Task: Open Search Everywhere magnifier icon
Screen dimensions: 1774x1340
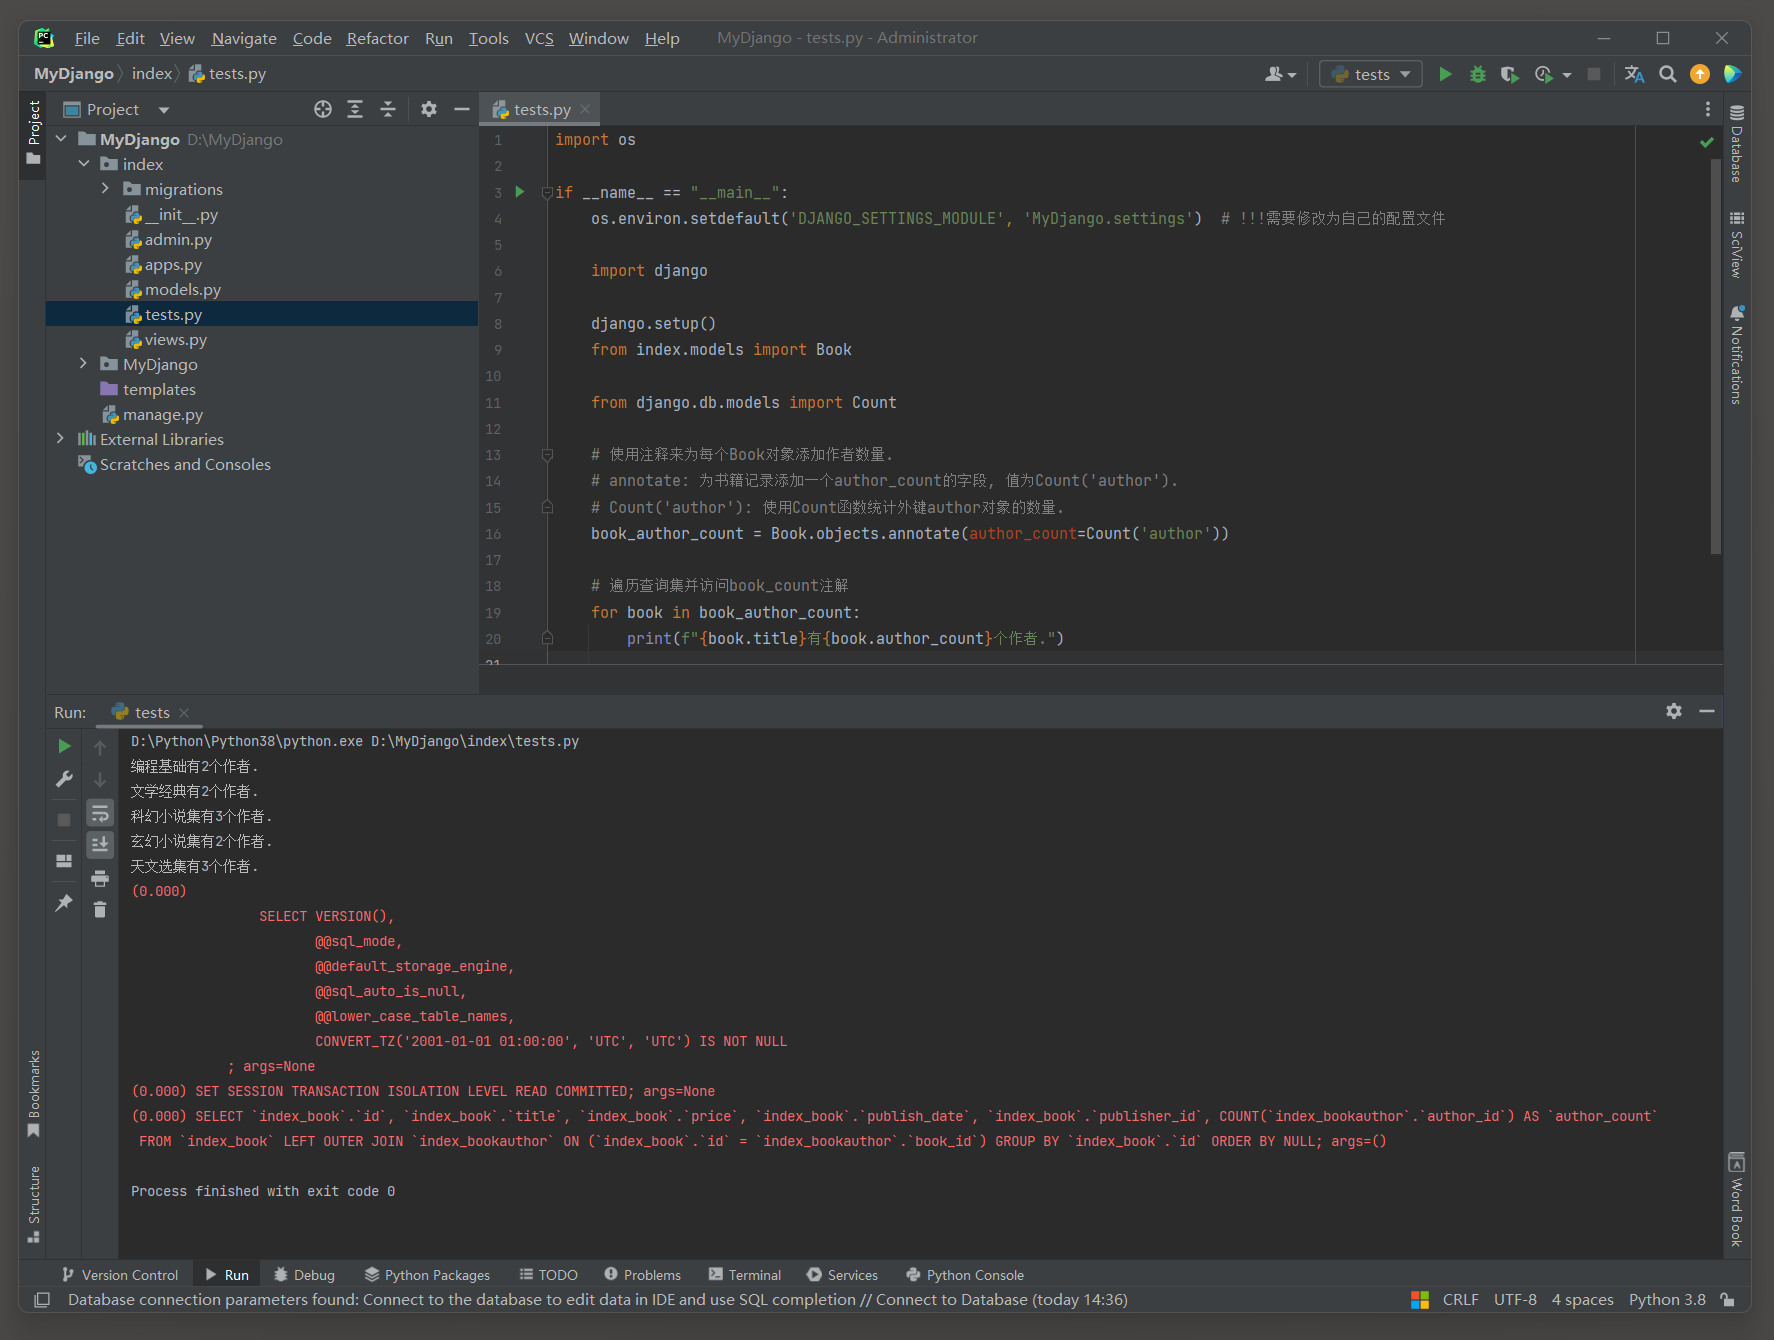Action: point(1667,74)
